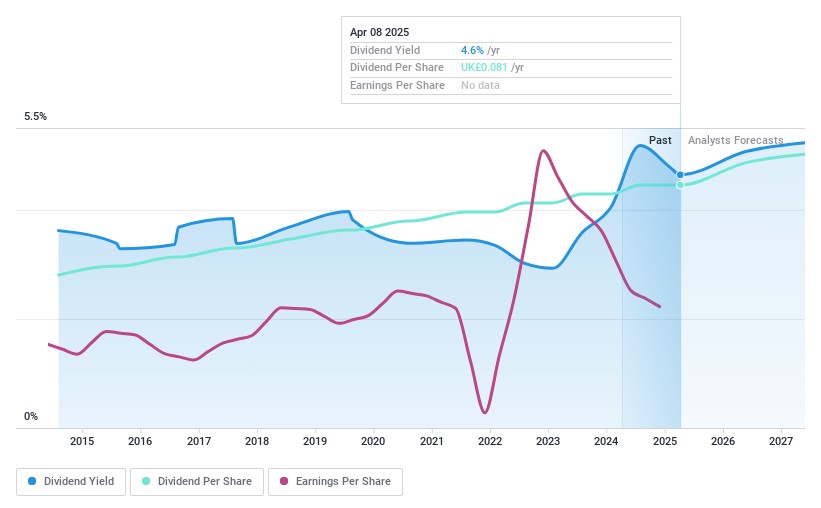This screenshot has height=508, width=821.
Task: Click the Apr 08 2025 tooltip date
Action: coord(379,32)
